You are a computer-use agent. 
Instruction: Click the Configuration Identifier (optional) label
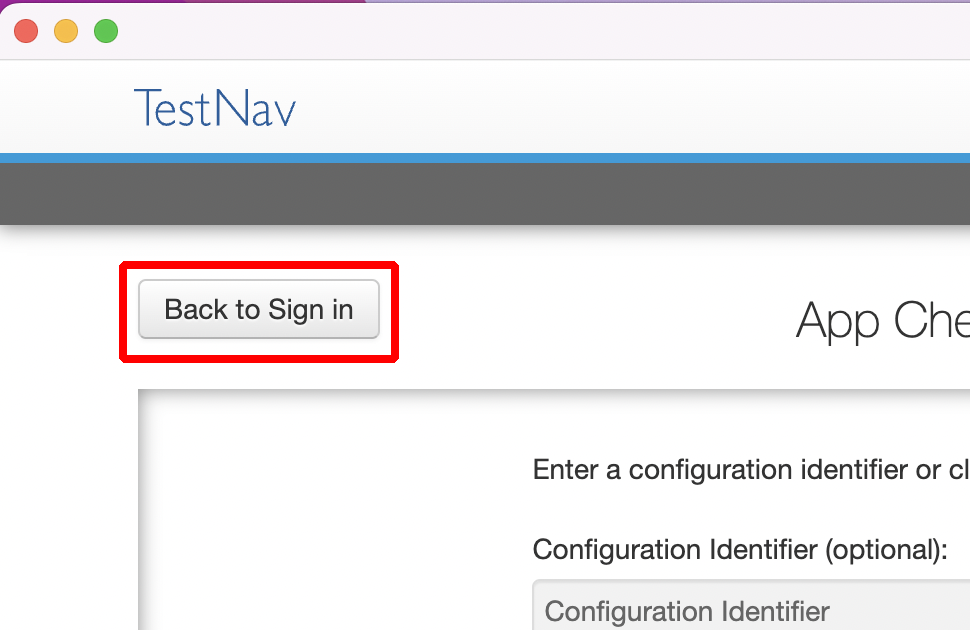click(x=740, y=550)
